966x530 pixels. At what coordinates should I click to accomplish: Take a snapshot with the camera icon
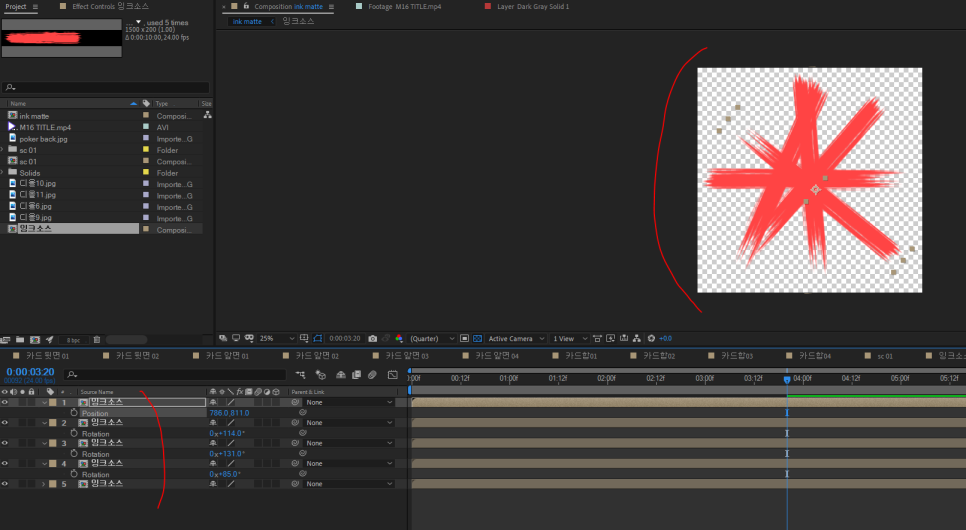point(373,338)
